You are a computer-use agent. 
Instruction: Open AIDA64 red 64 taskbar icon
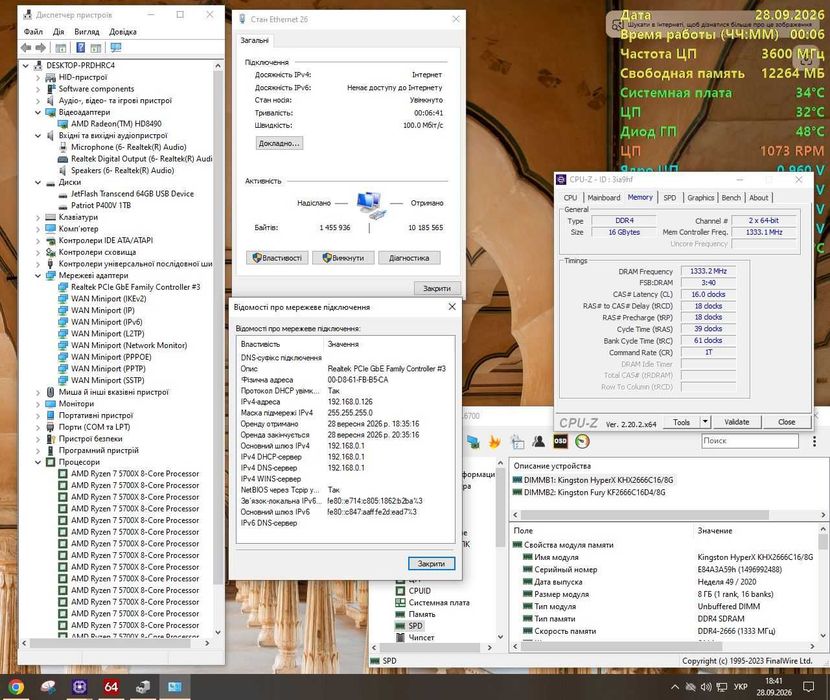click(x=111, y=687)
